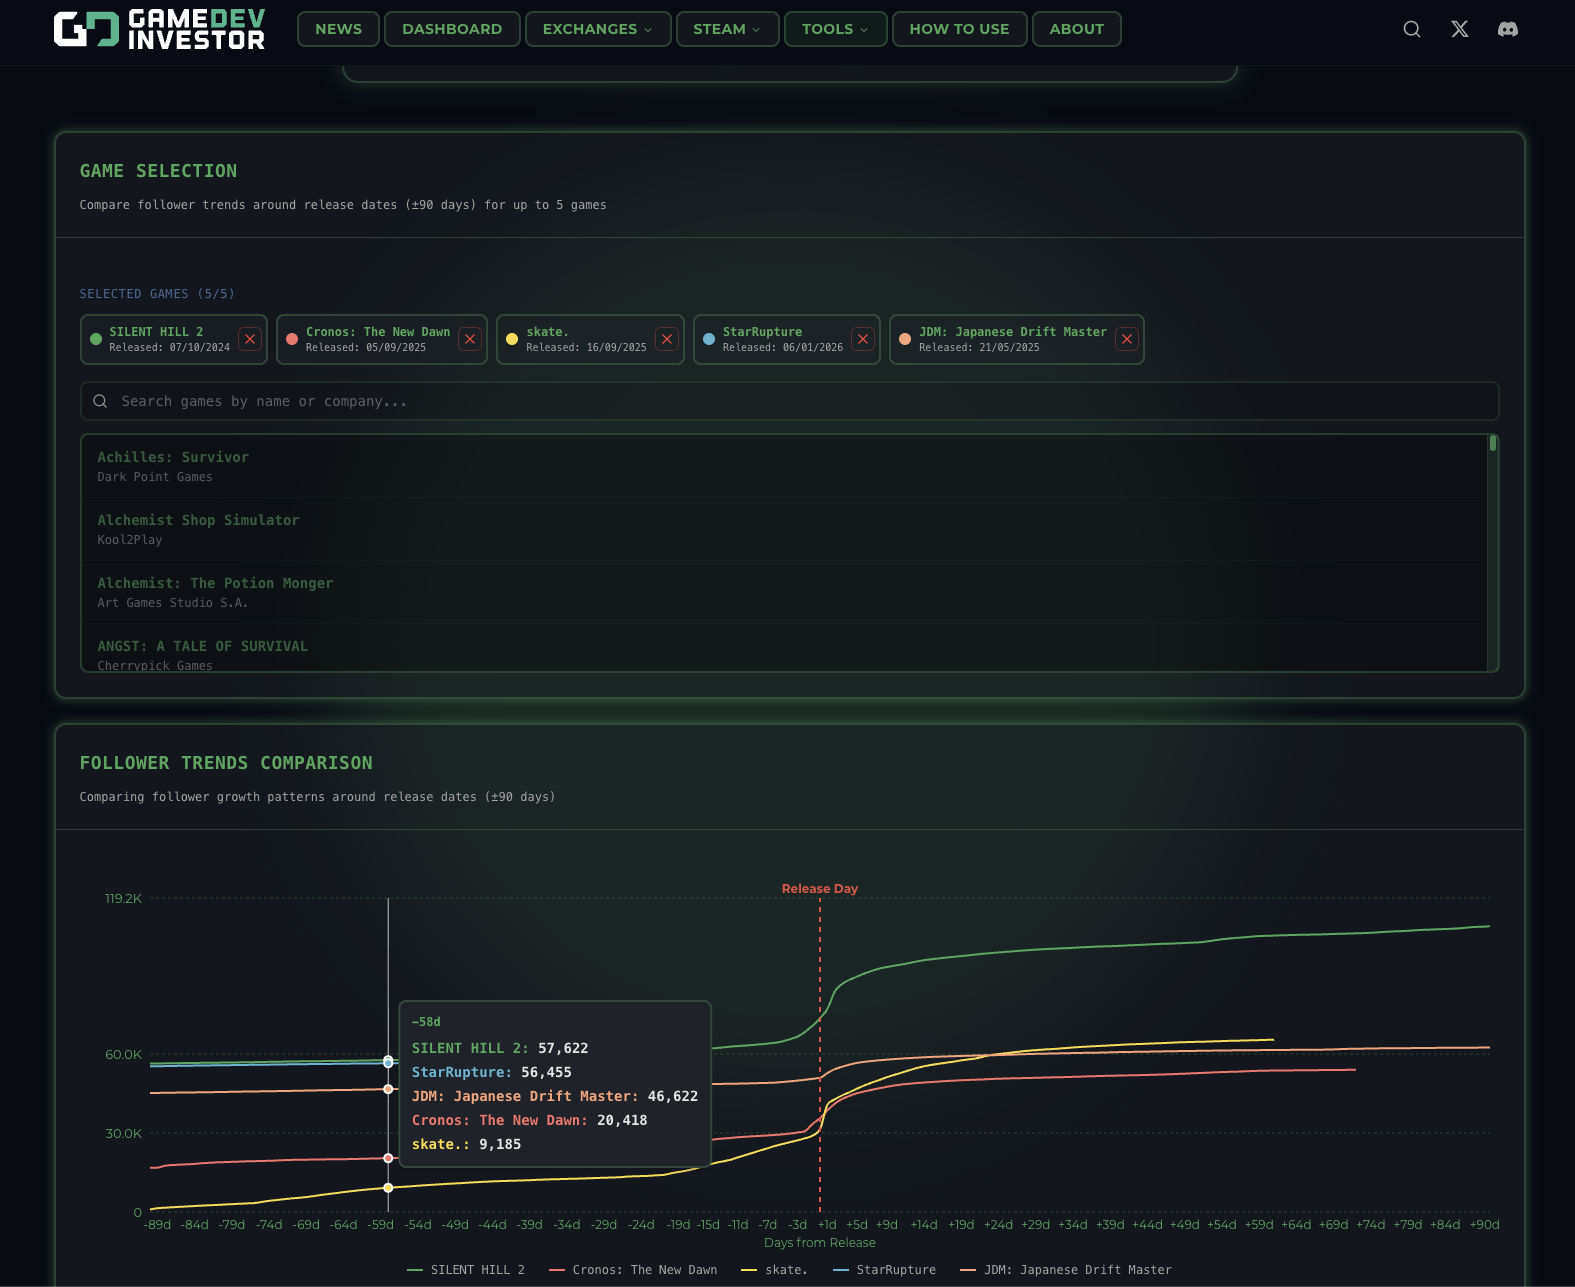Image resolution: width=1575 pixels, height=1287 pixels.
Task: Click the 30.0K y-axis label
Action: click(x=123, y=1133)
